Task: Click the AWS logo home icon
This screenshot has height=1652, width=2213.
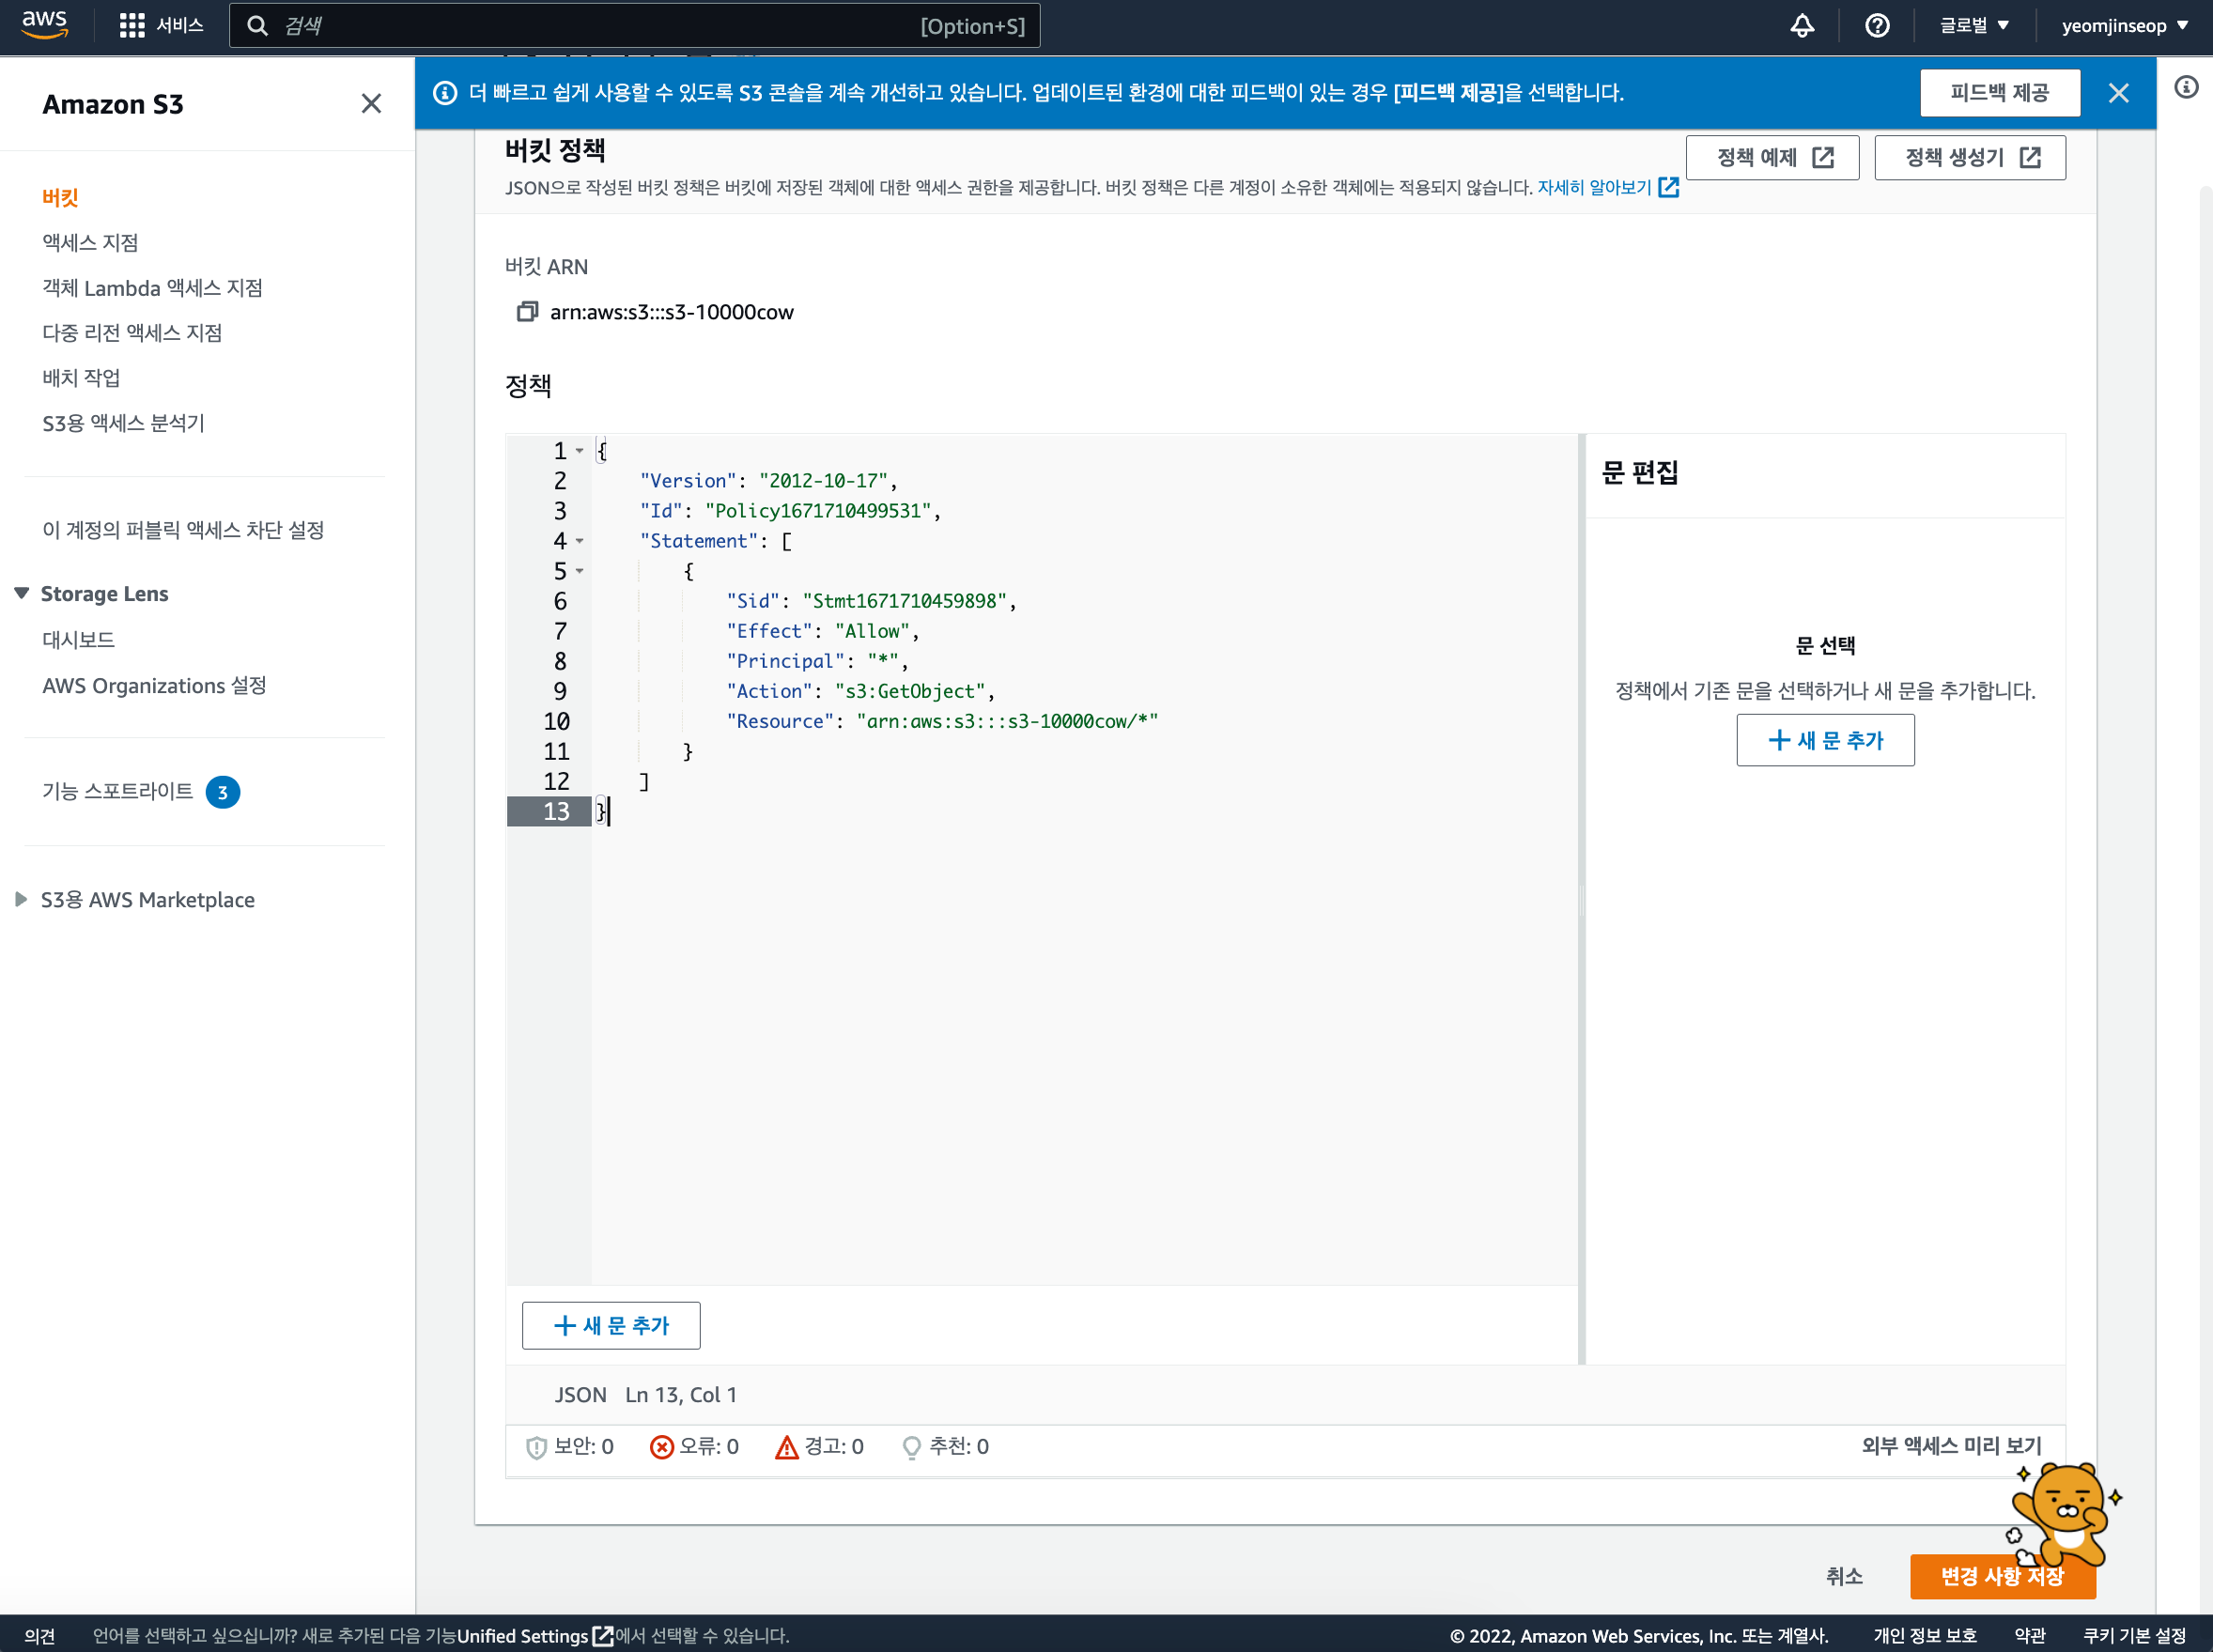Action: (x=44, y=24)
